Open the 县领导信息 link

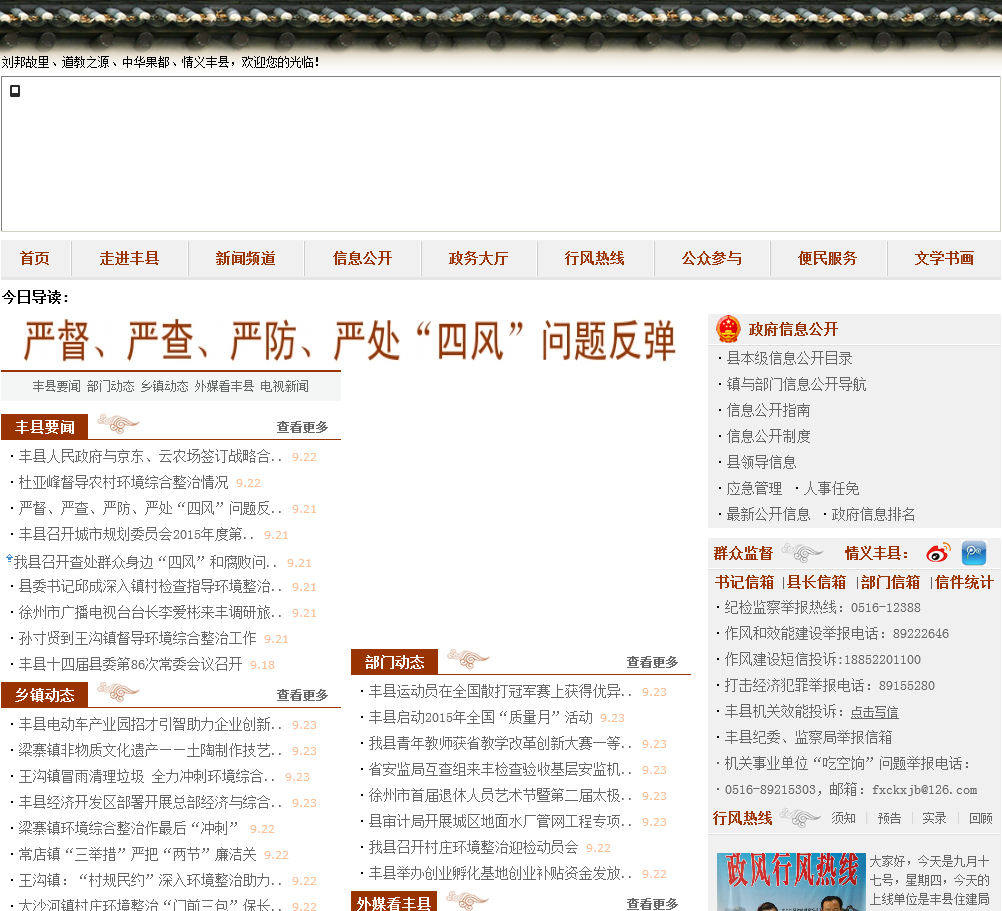point(762,462)
